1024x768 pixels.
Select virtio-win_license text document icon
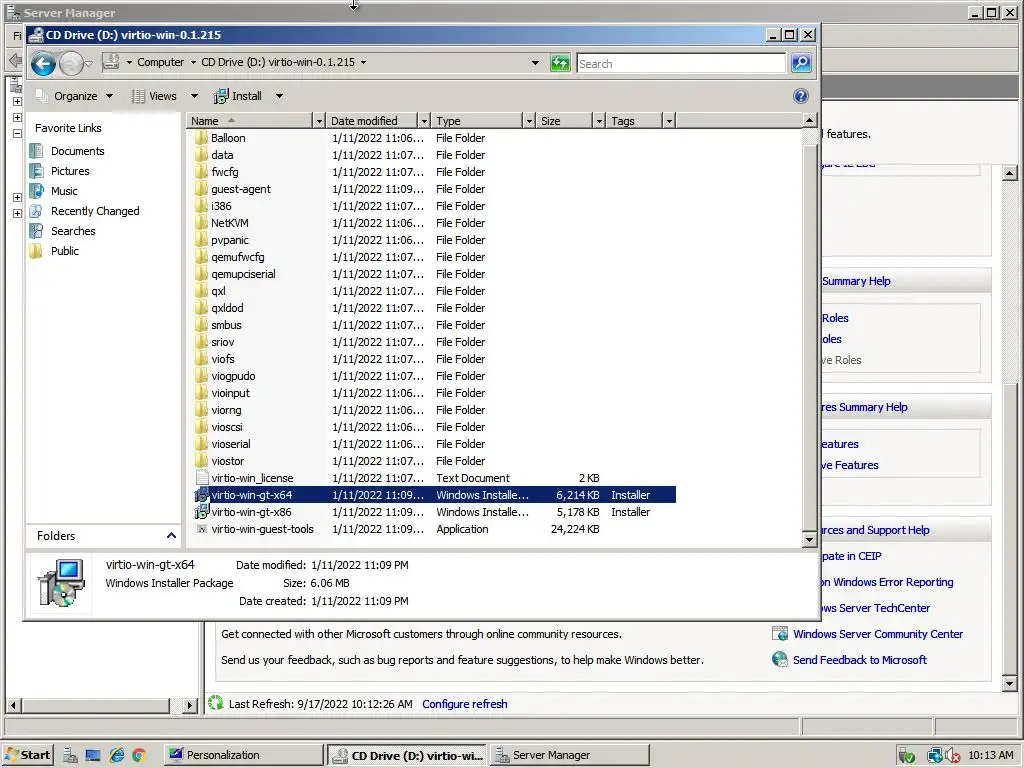[x=201, y=478]
